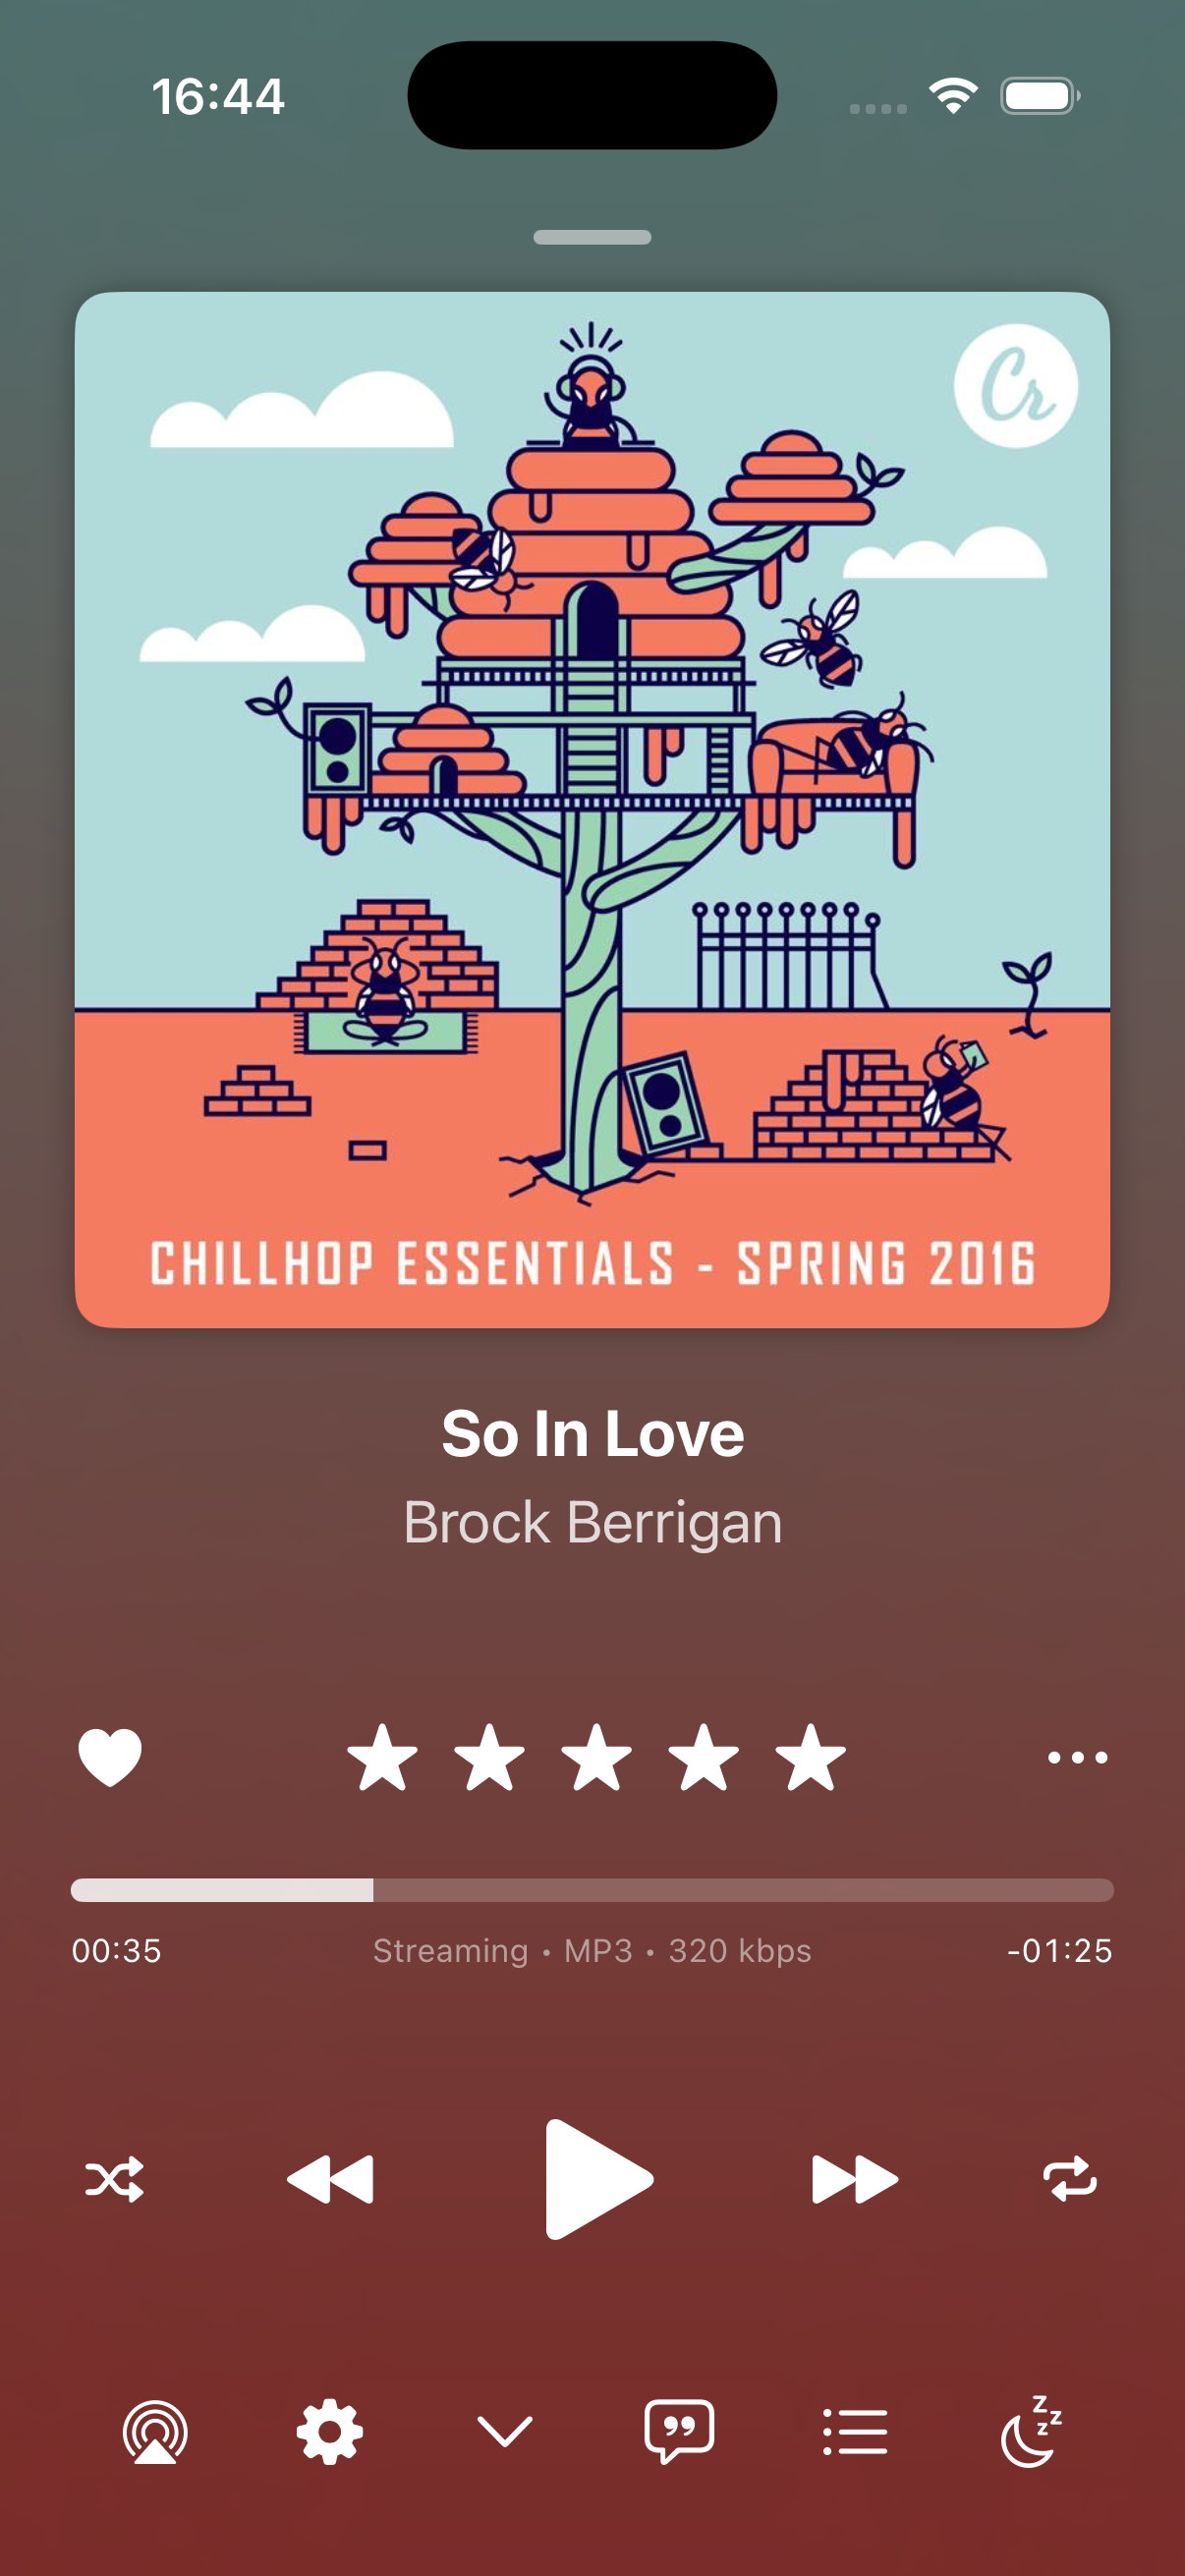
Task: Toggle repeat mode
Action: pyautogui.click(x=1070, y=2179)
